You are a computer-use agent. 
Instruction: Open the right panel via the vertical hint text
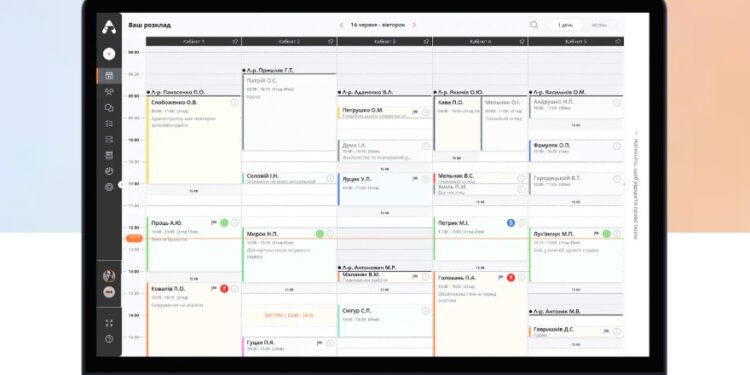pos(636,185)
